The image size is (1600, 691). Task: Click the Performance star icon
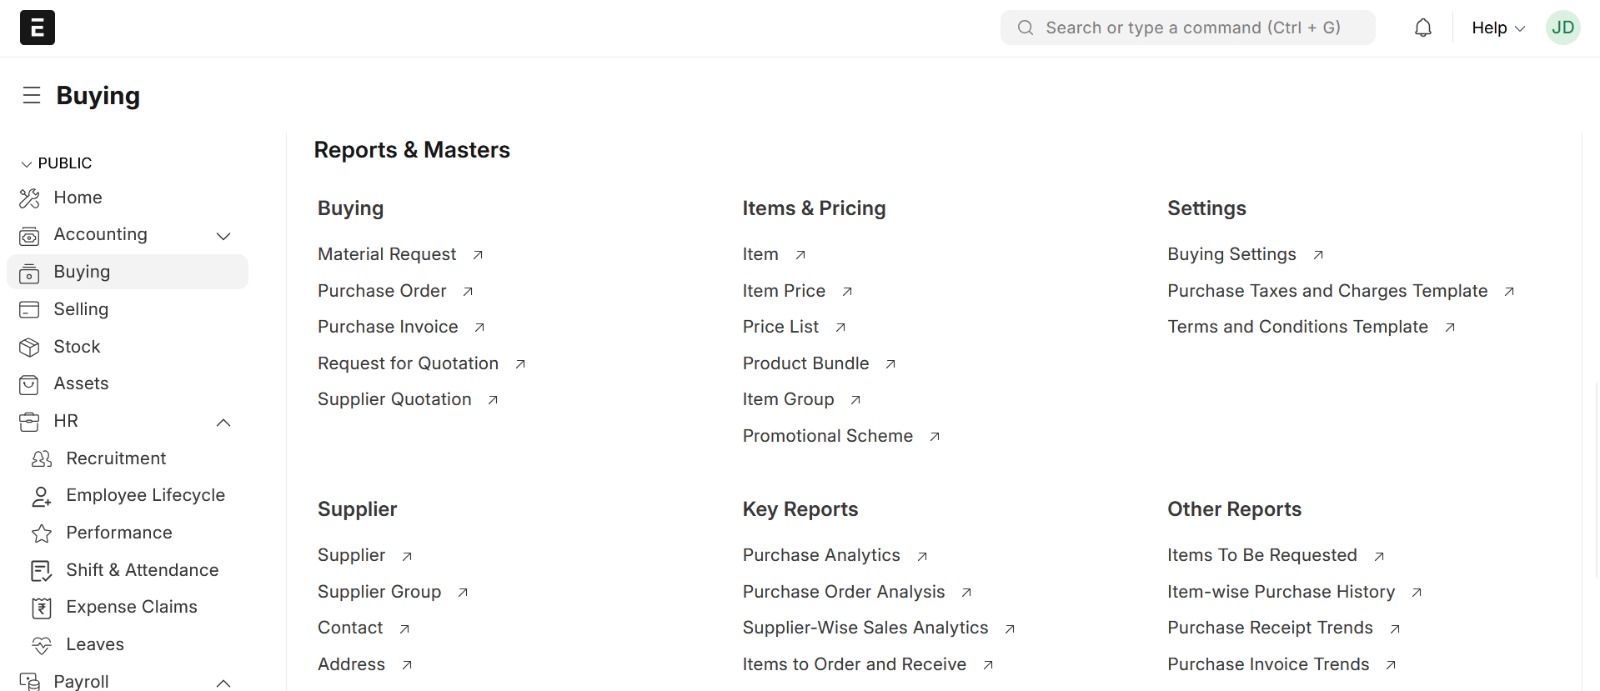pos(41,533)
